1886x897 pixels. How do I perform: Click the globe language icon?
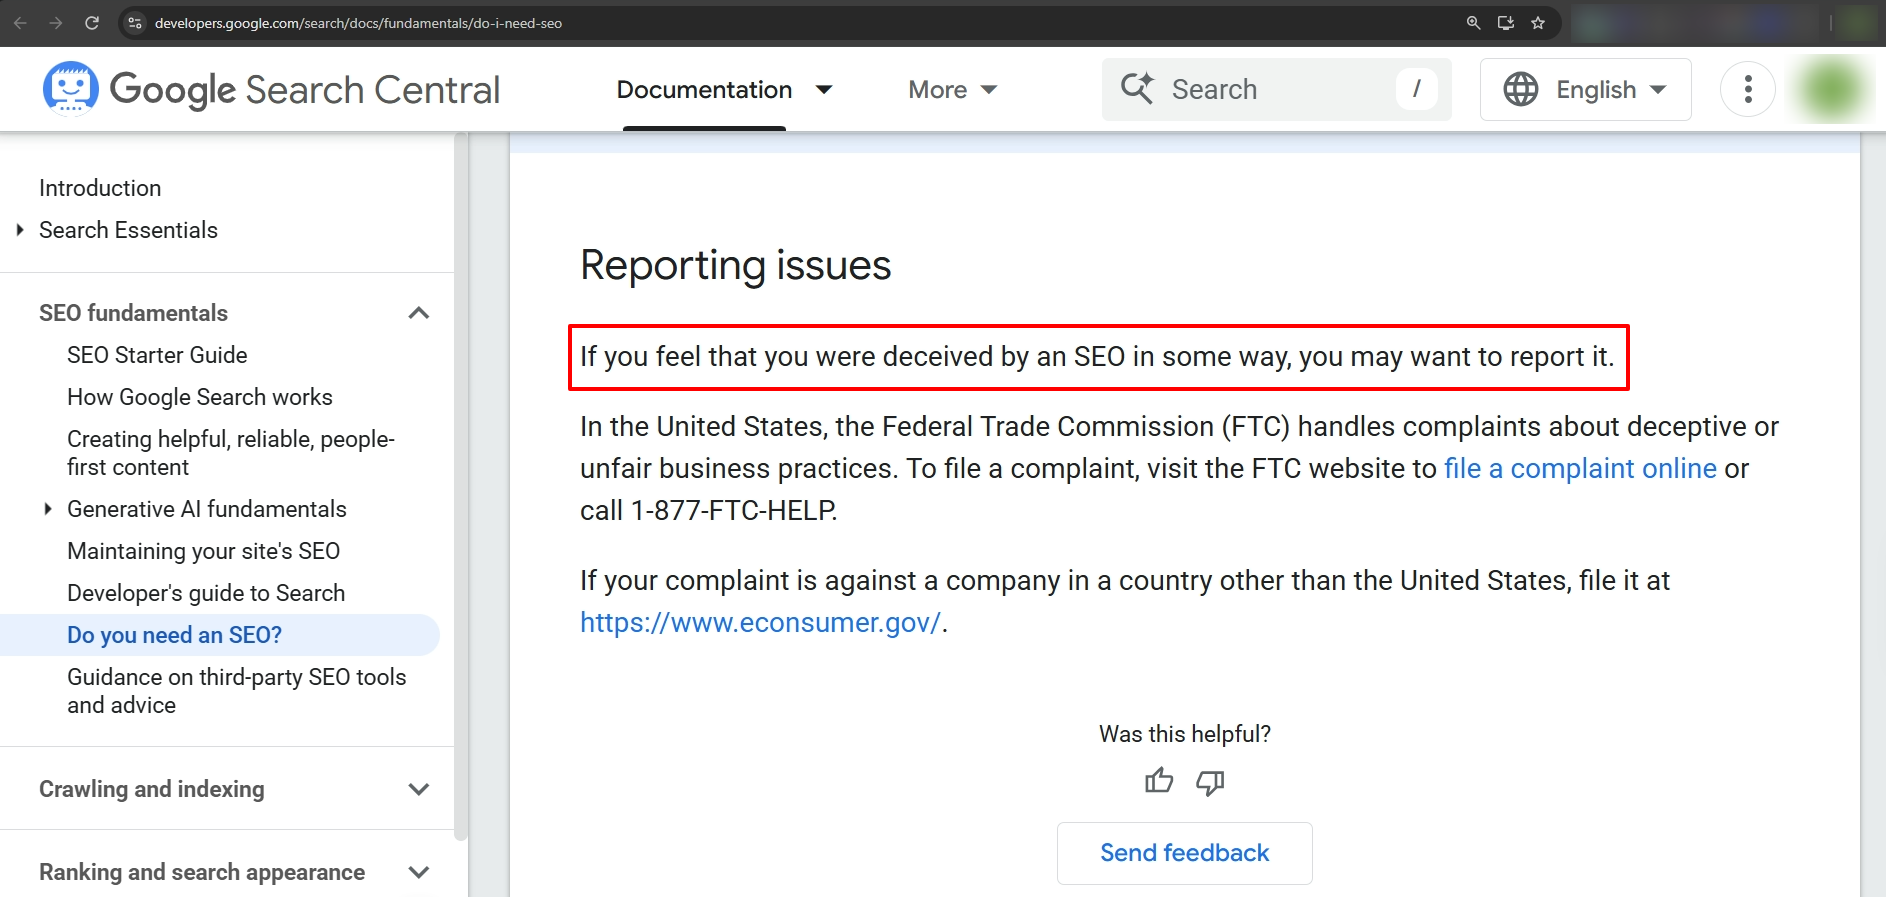1521,89
